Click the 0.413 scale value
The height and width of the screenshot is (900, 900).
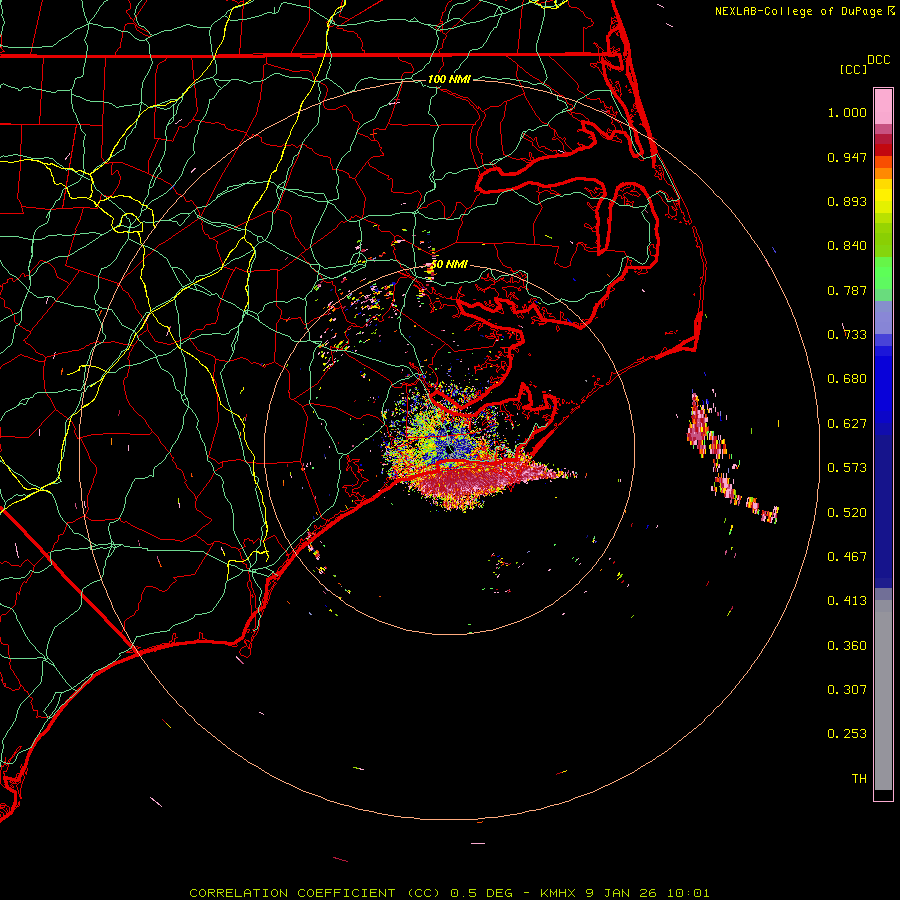[847, 601]
